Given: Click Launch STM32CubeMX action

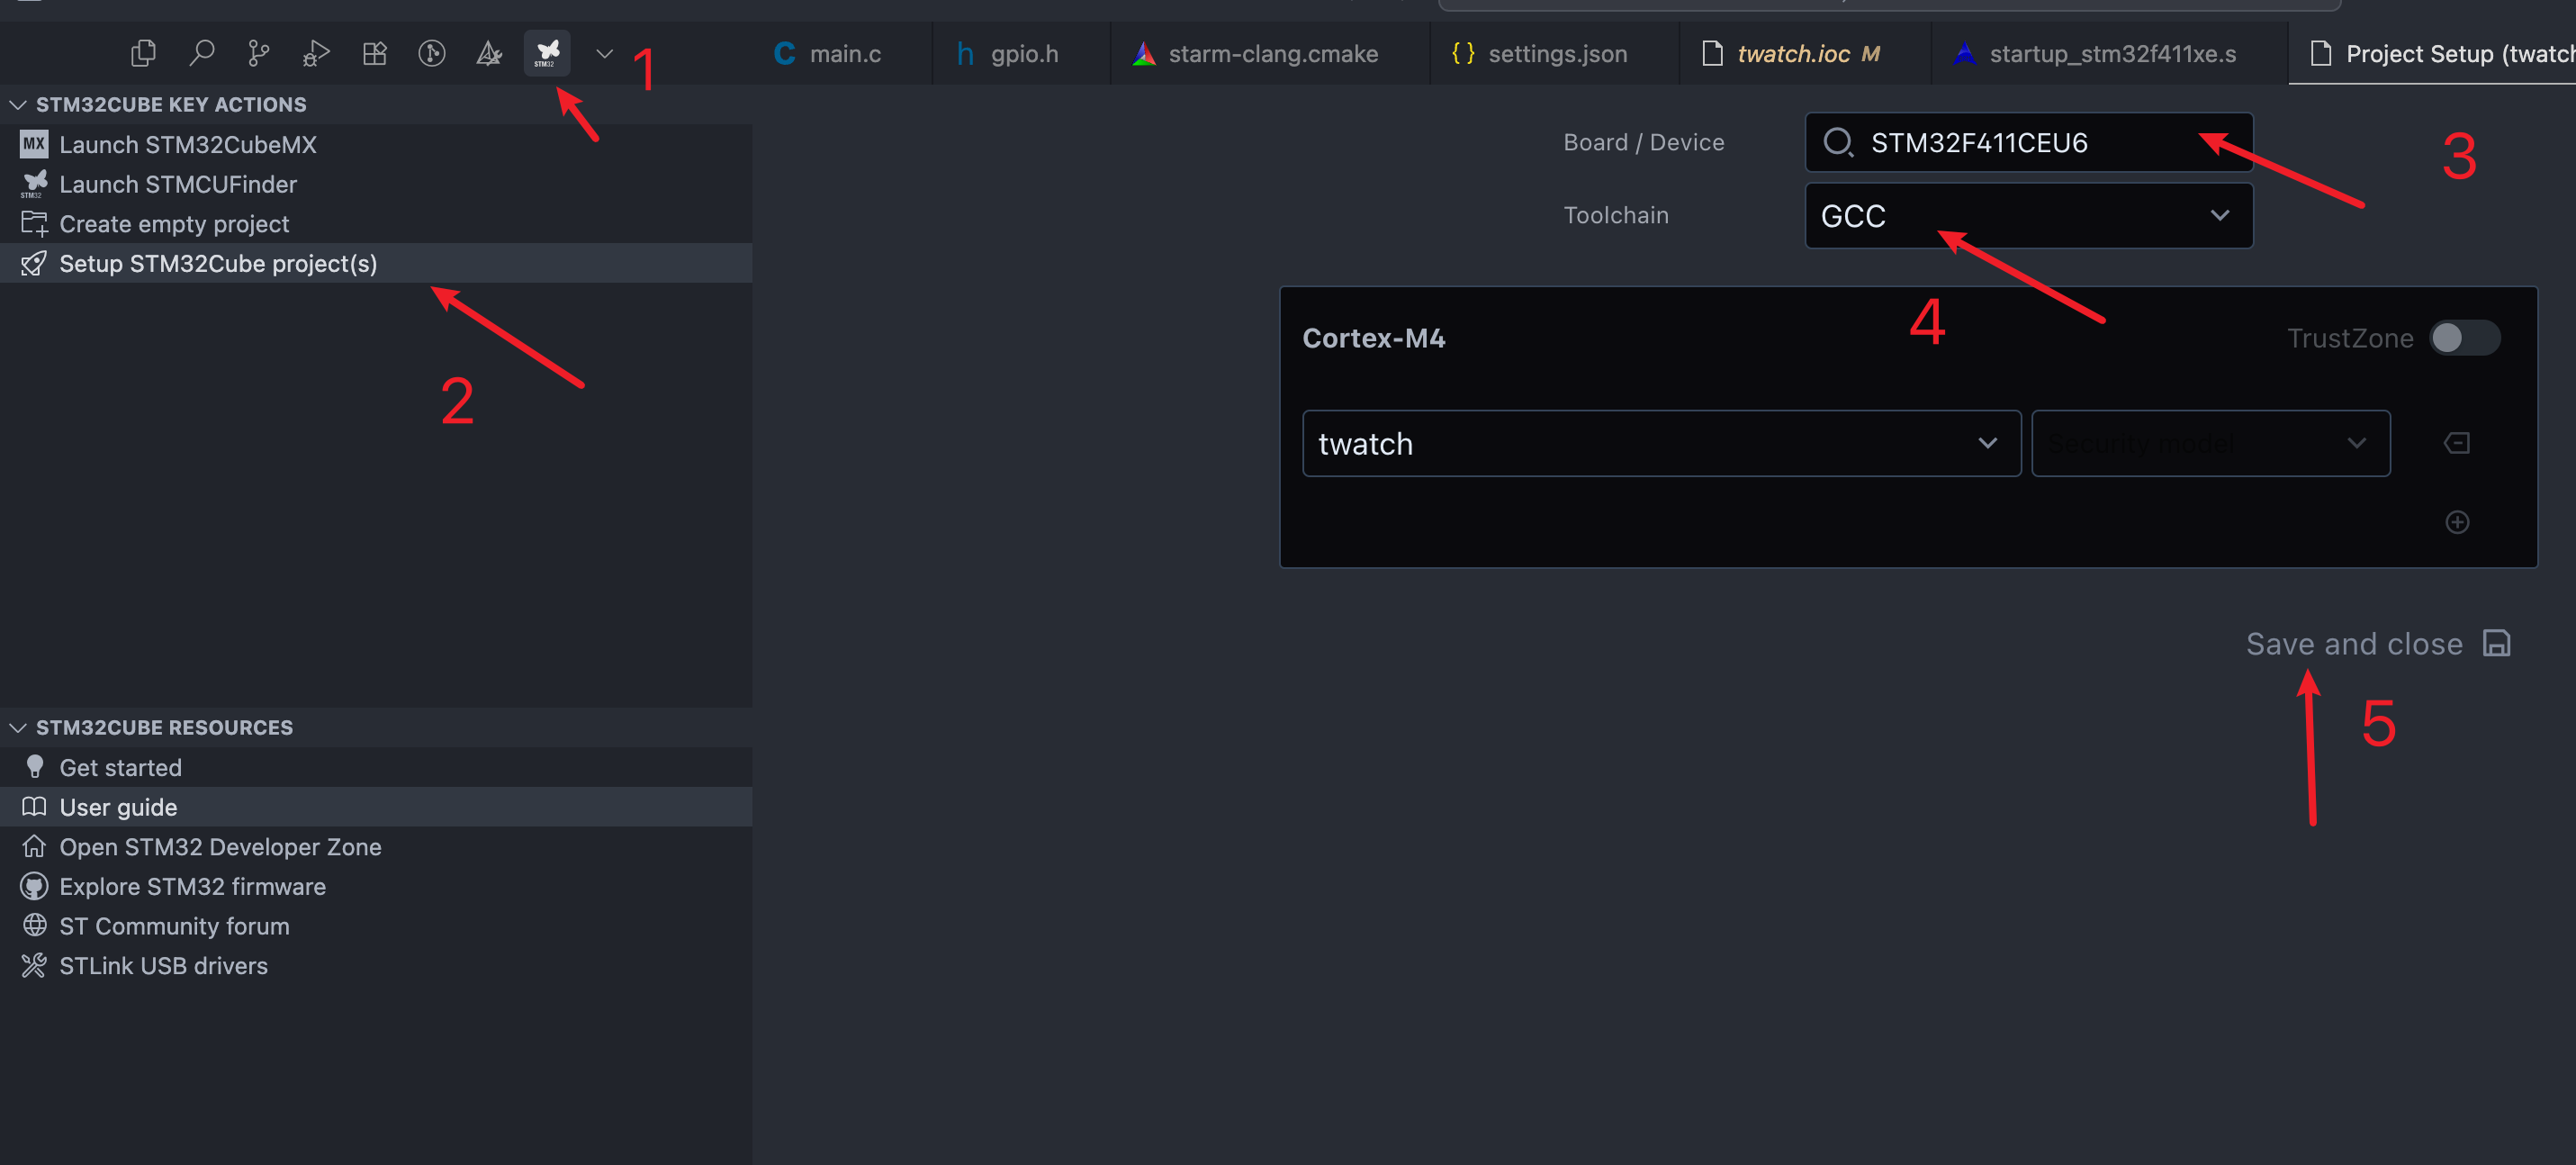Looking at the screenshot, I should tap(187, 145).
